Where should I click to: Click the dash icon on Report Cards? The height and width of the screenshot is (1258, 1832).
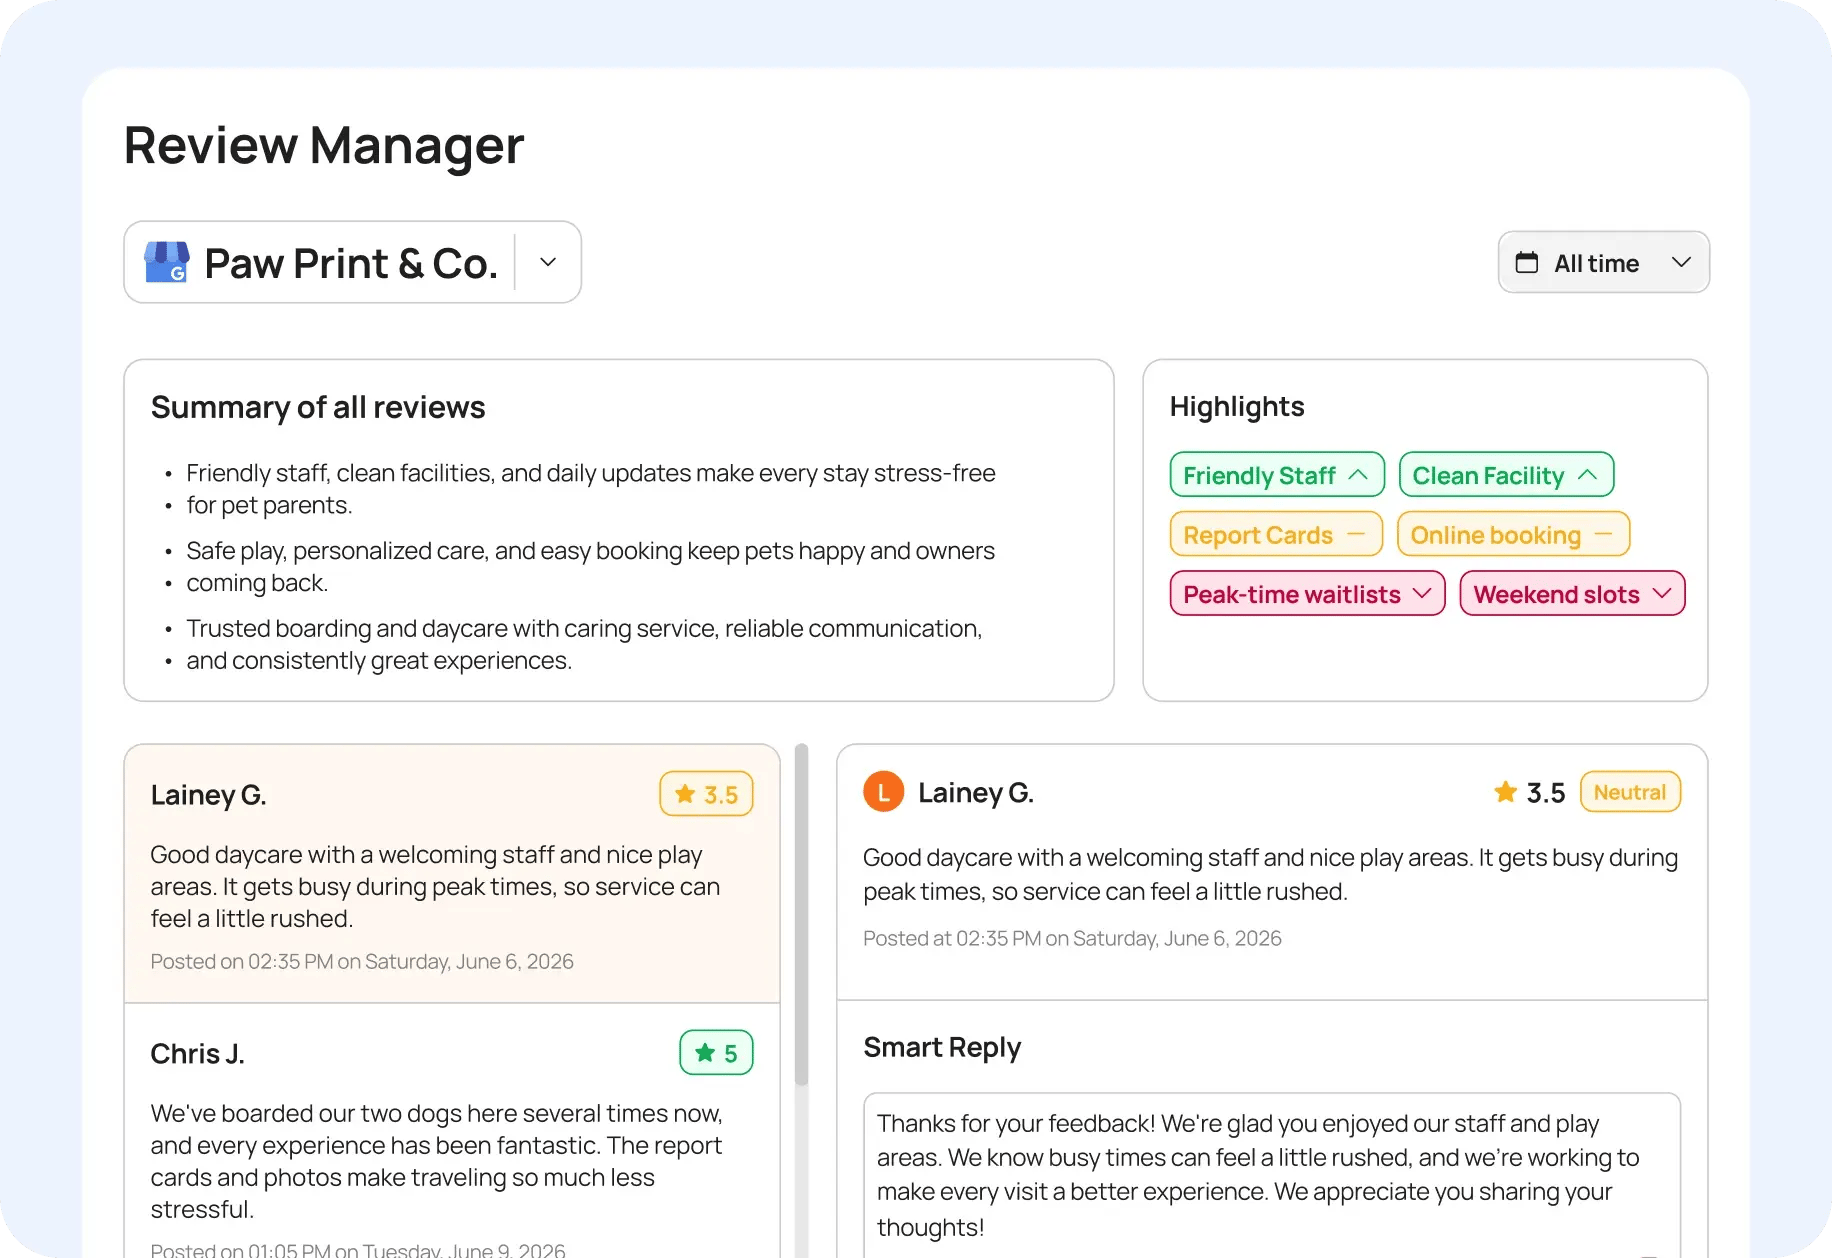[x=1356, y=534]
